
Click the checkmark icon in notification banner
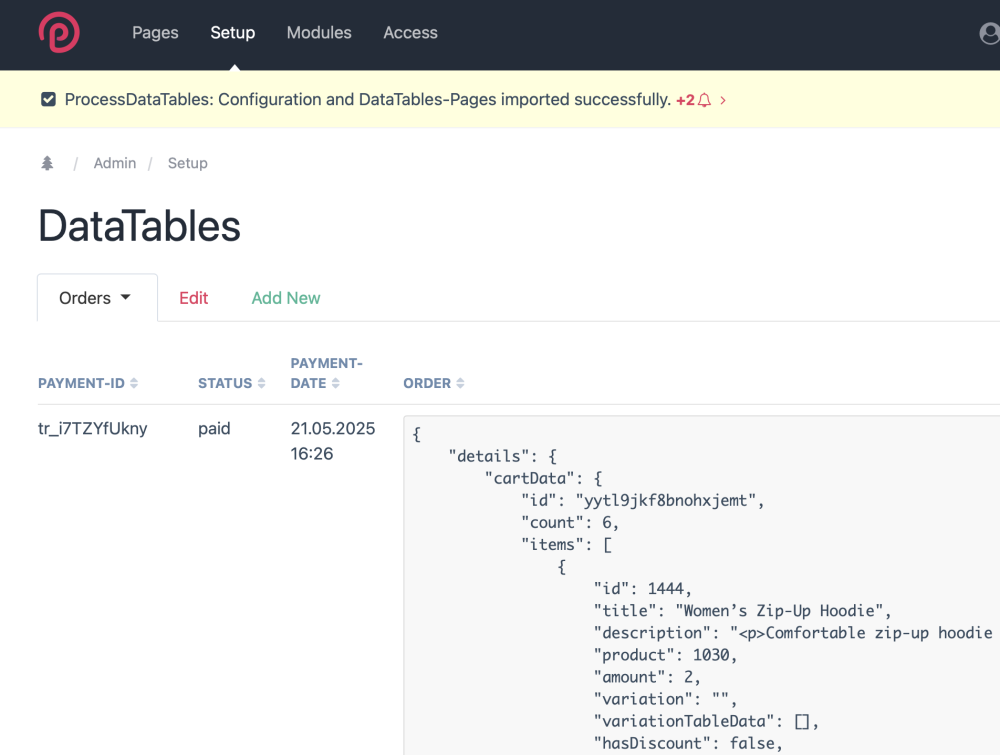[x=48, y=100]
